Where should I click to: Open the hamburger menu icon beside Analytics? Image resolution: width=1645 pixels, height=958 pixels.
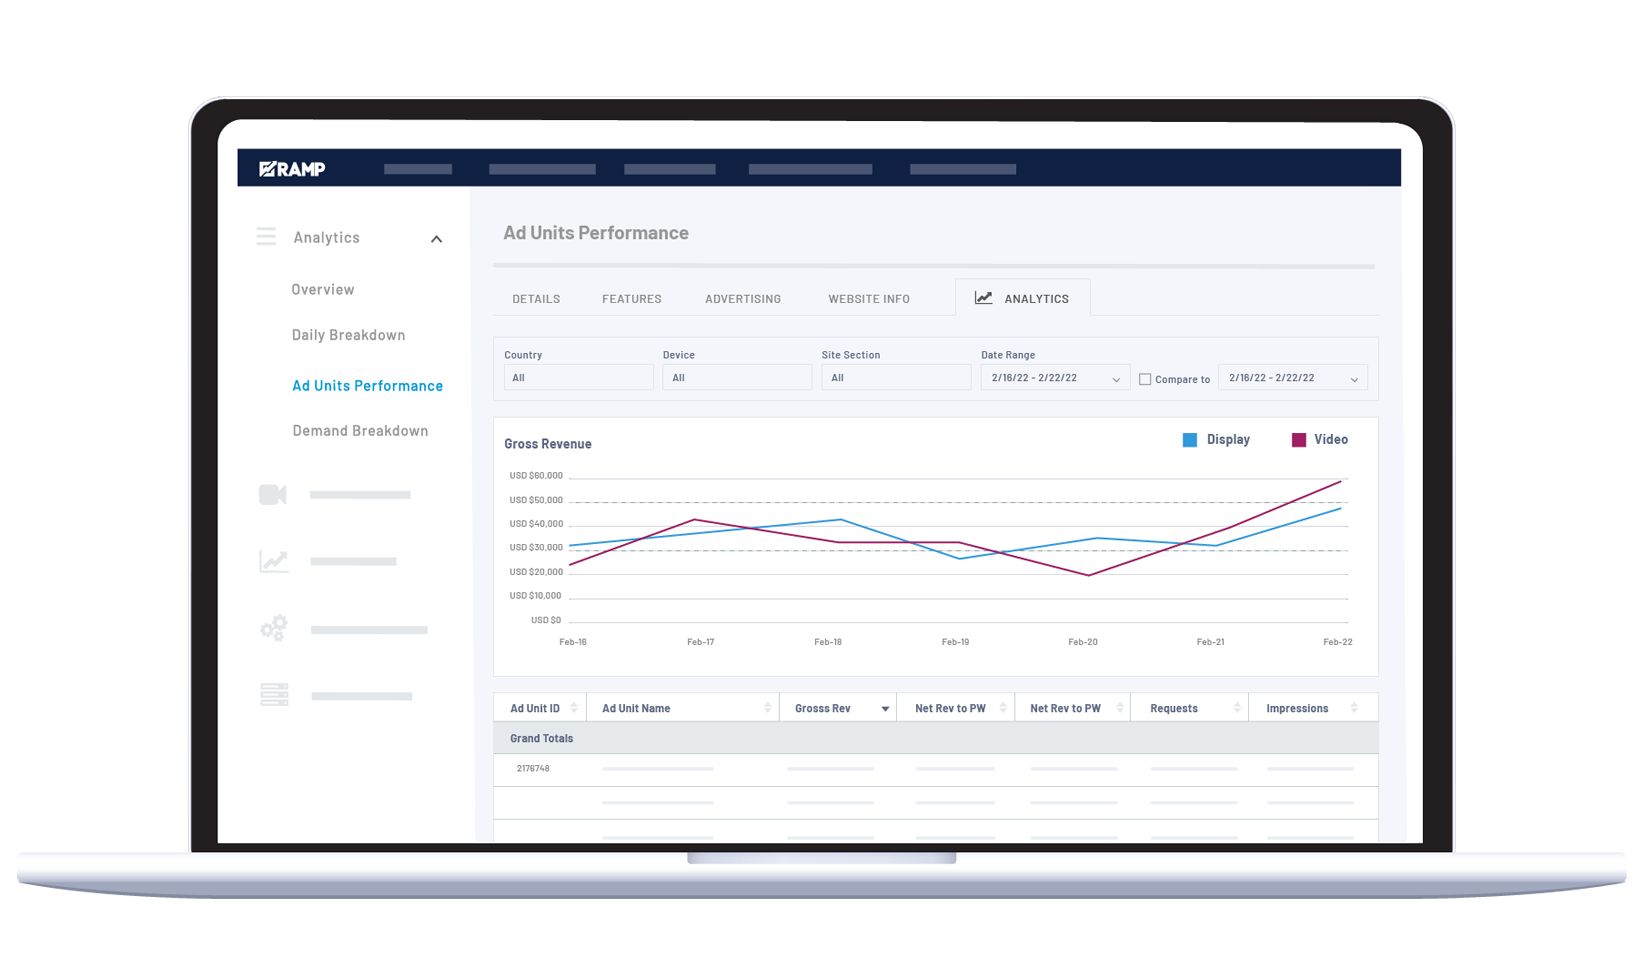click(266, 237)
